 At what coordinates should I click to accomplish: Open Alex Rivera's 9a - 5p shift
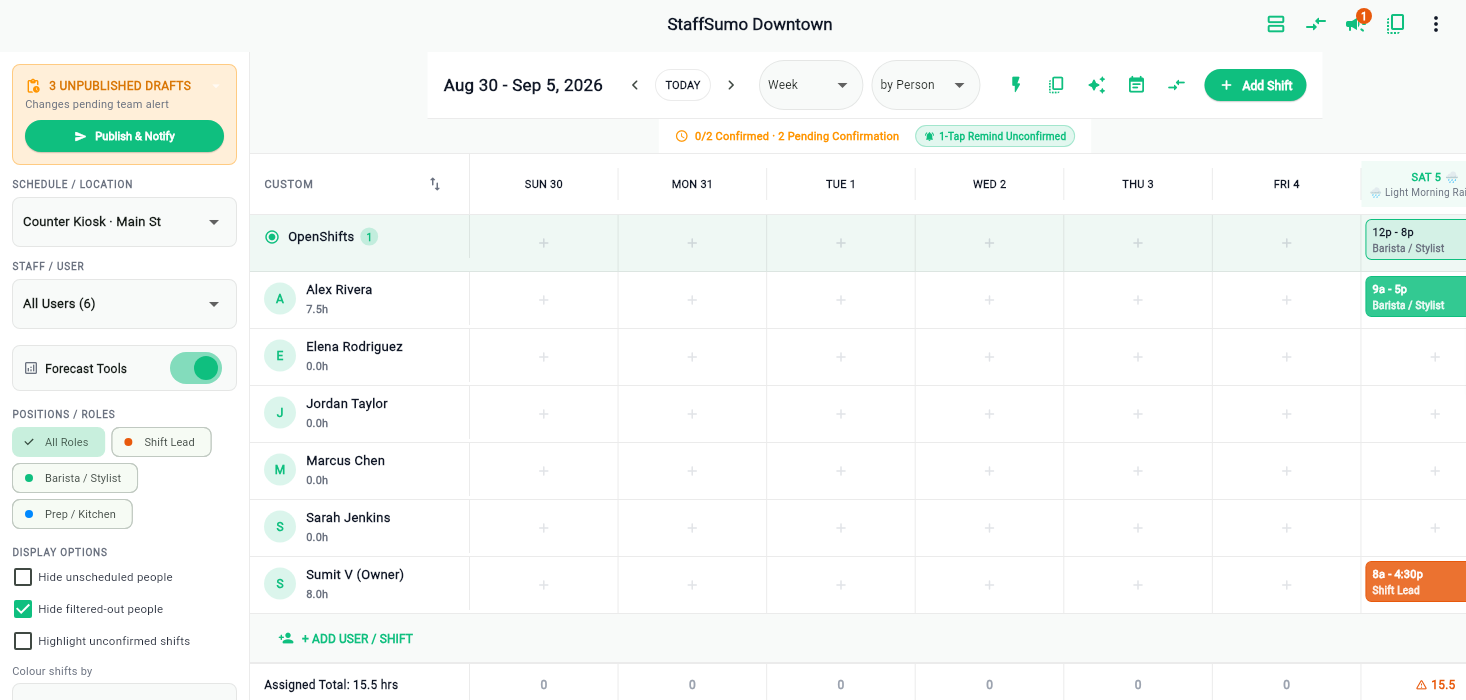pyautogui.click(x=1415, y=297)
